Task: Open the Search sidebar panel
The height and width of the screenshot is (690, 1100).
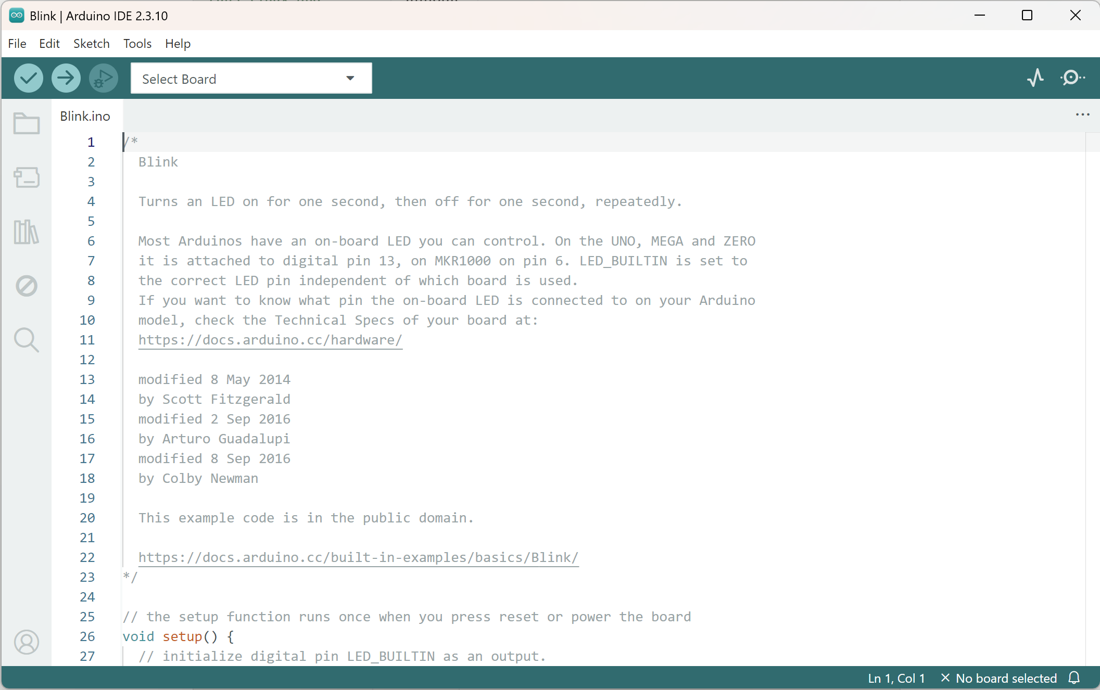Action: 27,340
